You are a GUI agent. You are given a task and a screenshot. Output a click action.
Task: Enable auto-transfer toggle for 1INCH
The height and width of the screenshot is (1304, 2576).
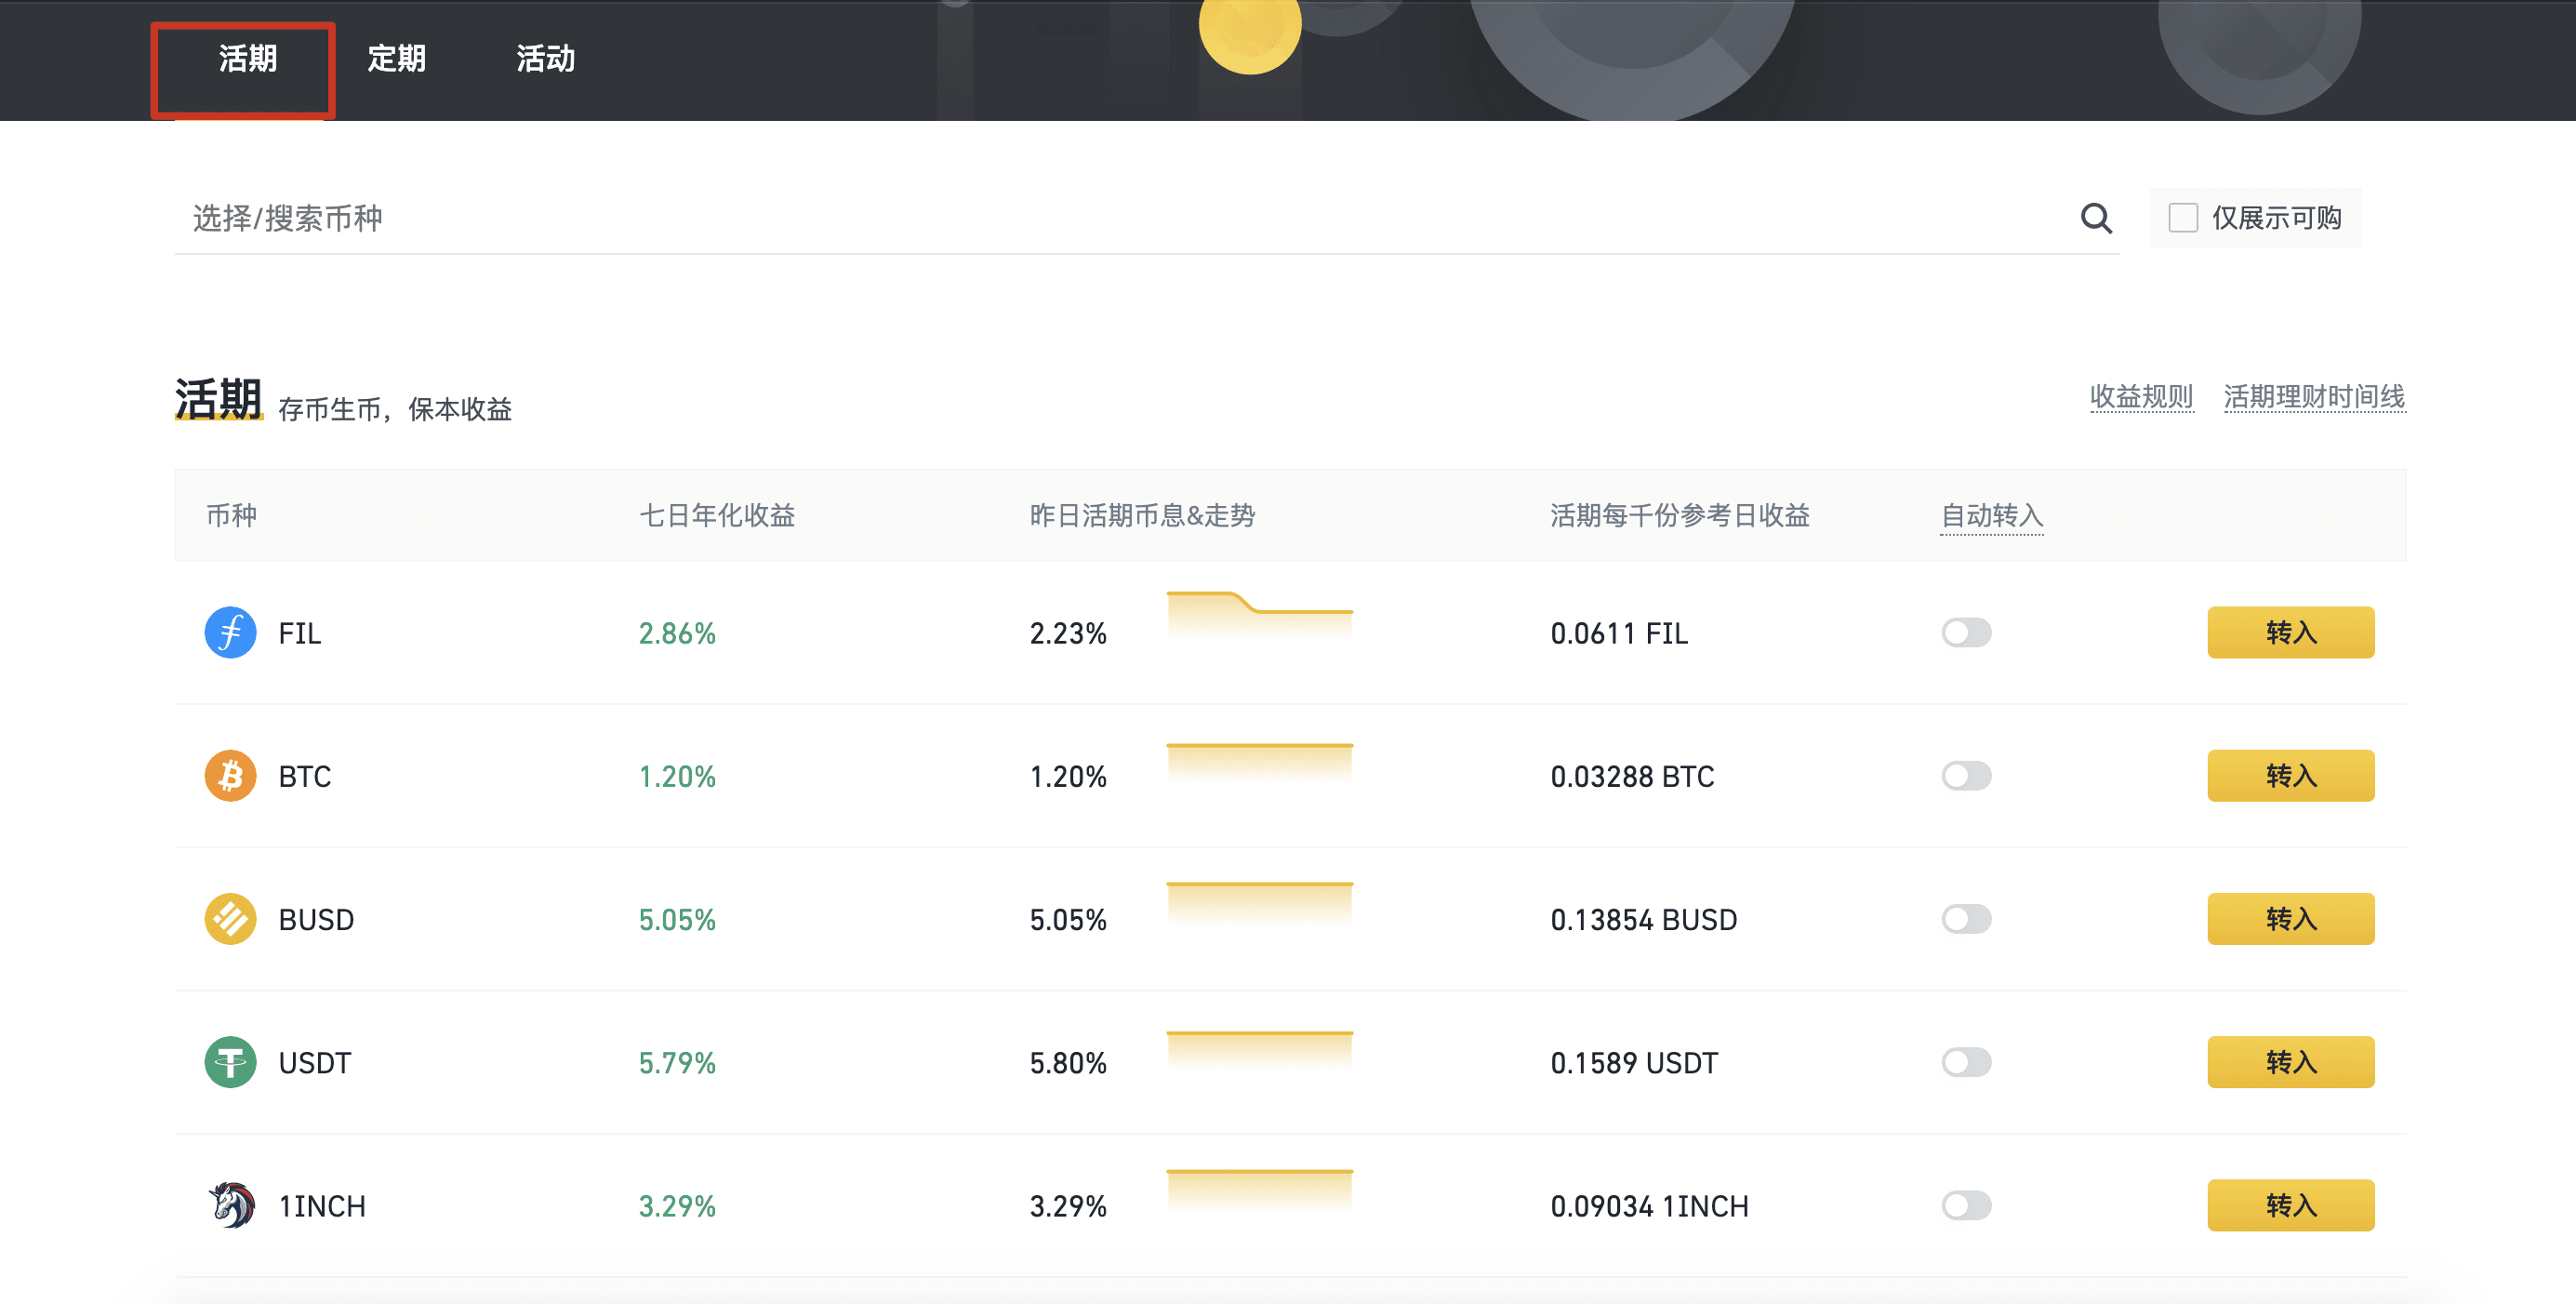point(1966,1205)
